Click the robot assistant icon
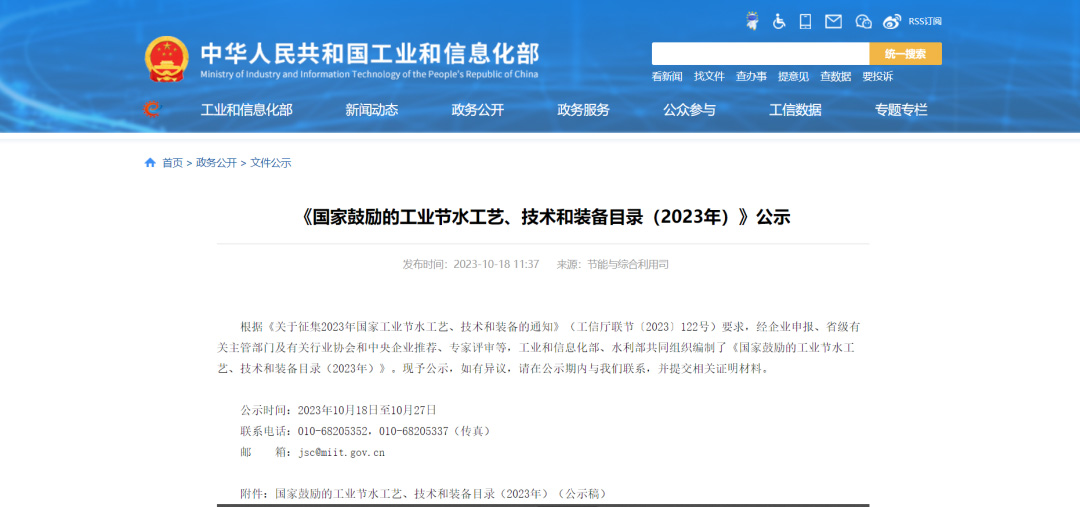The width and height of the screenshot is (1080, 507). (752, 21)
